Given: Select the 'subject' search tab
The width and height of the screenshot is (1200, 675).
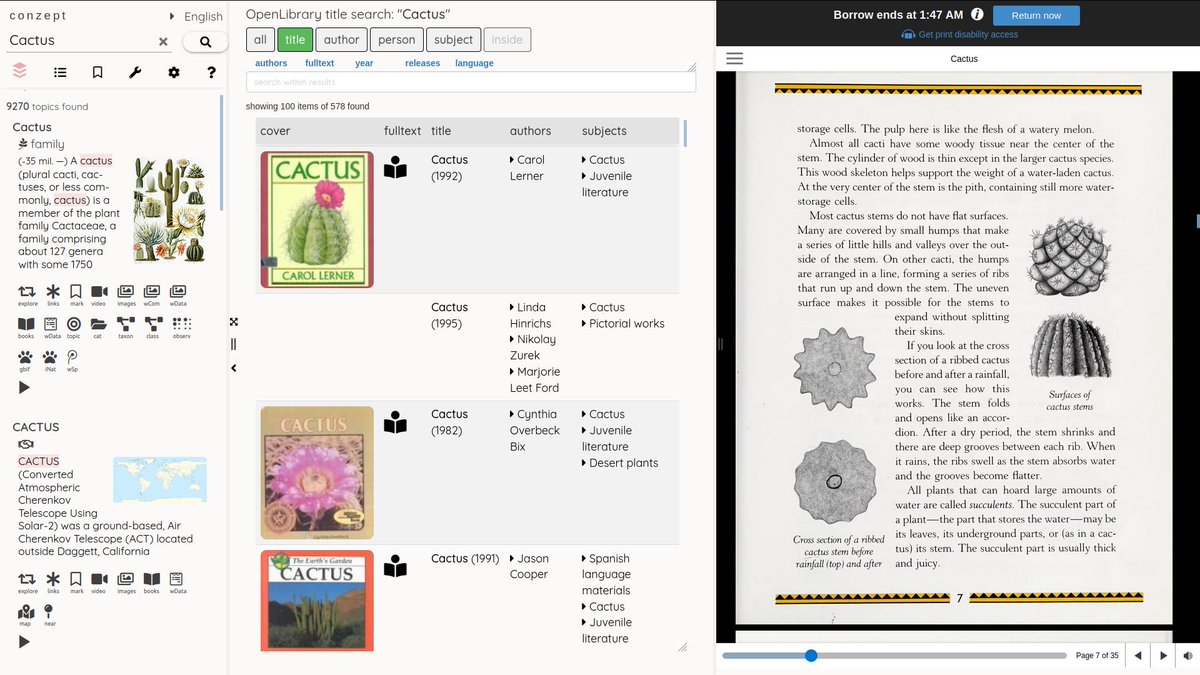Looking at the screenshot, I should 453,40.
